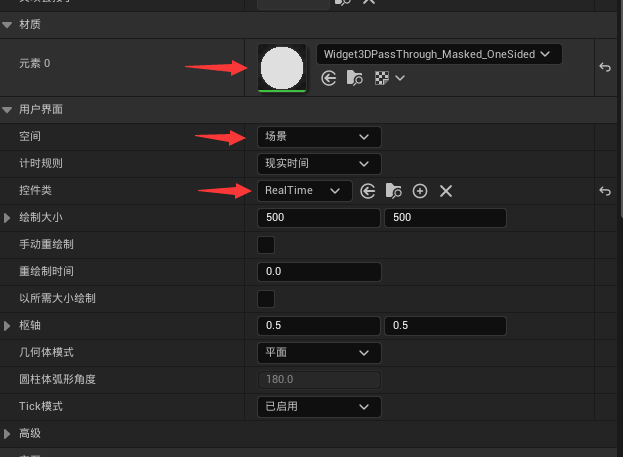Click the 空间 property label
This screenshot has width=623, height=457.
[30, 137]
